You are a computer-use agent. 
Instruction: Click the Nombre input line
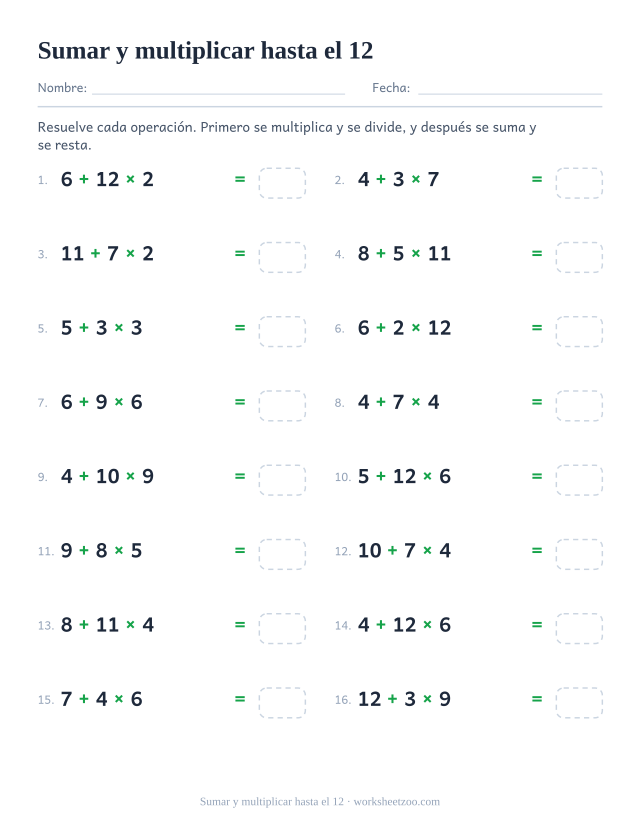click(x=218, y=89)
